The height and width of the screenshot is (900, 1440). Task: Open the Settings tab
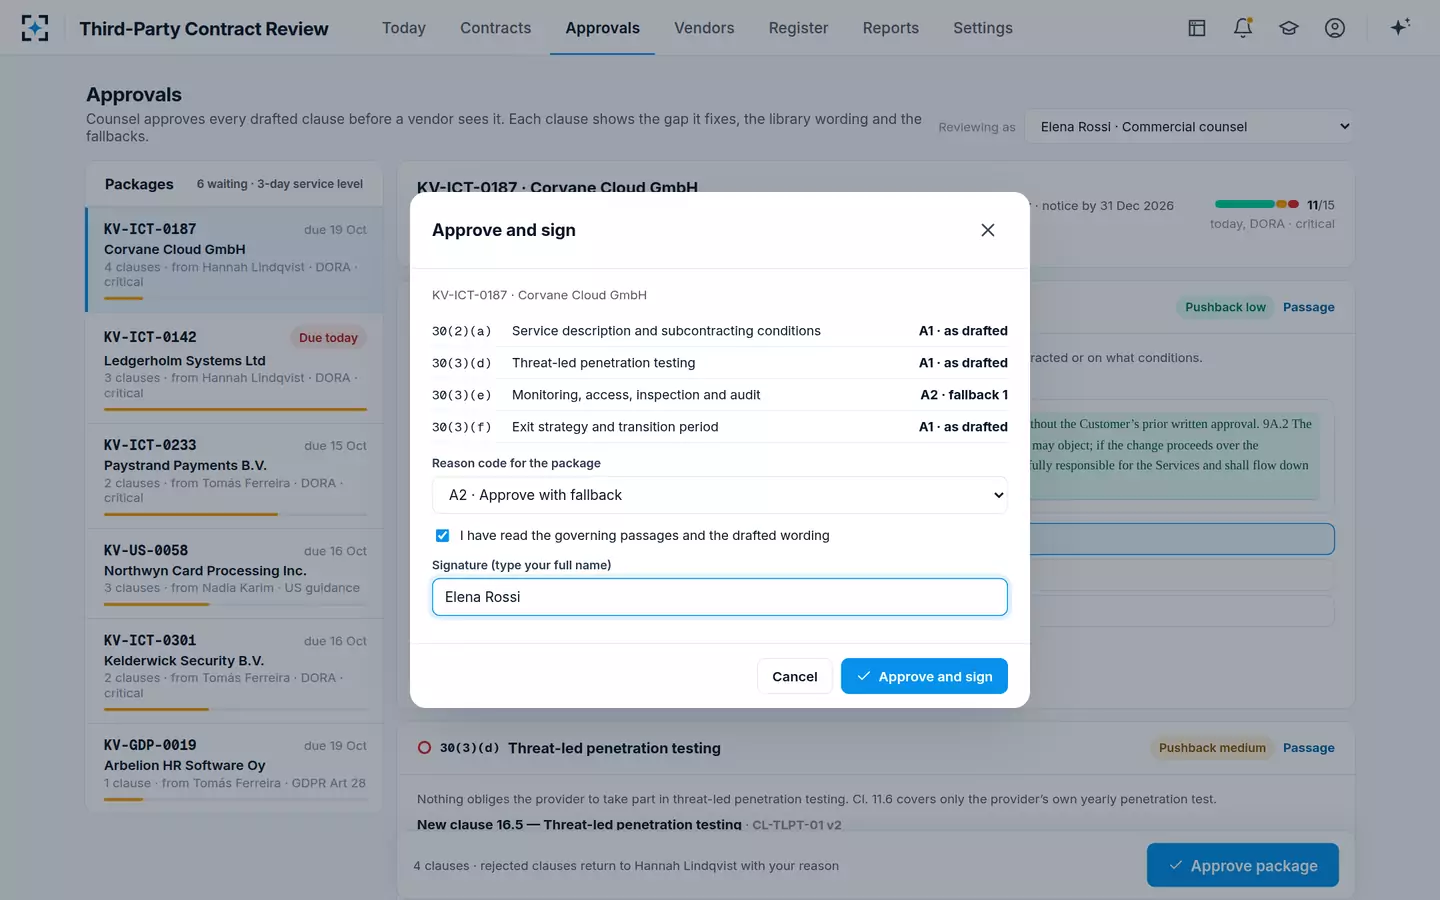[x=983, y=28]
